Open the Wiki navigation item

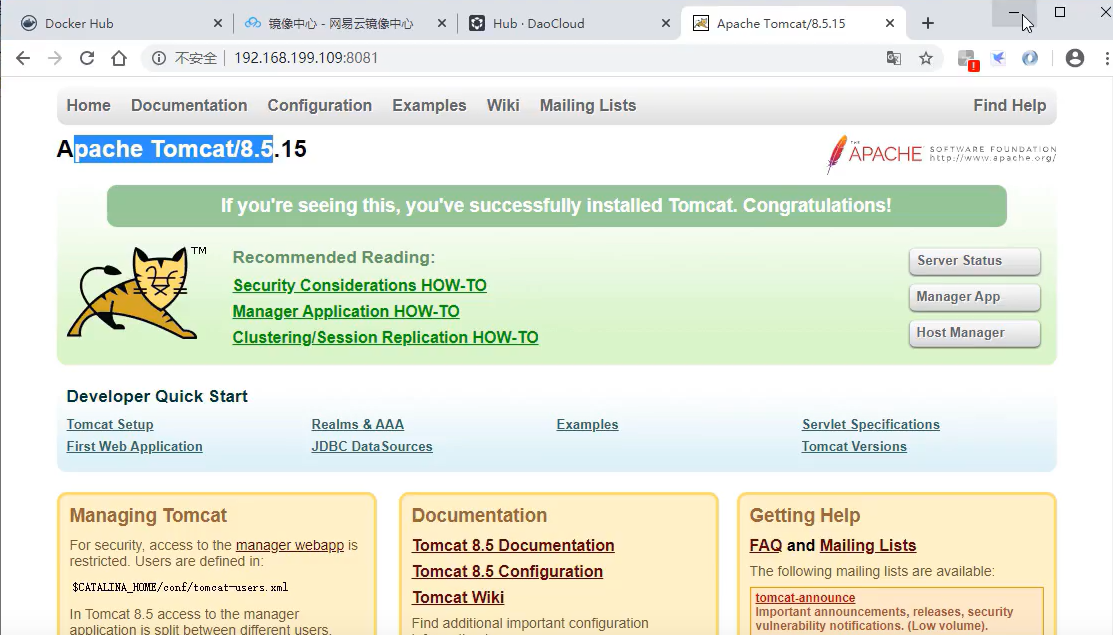point(503,105)
